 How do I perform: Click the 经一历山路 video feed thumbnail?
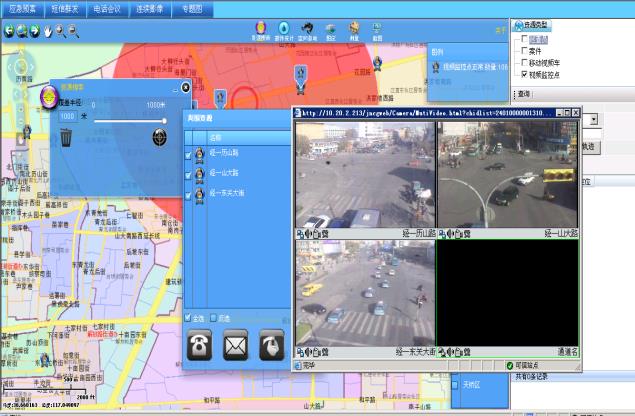365,175
